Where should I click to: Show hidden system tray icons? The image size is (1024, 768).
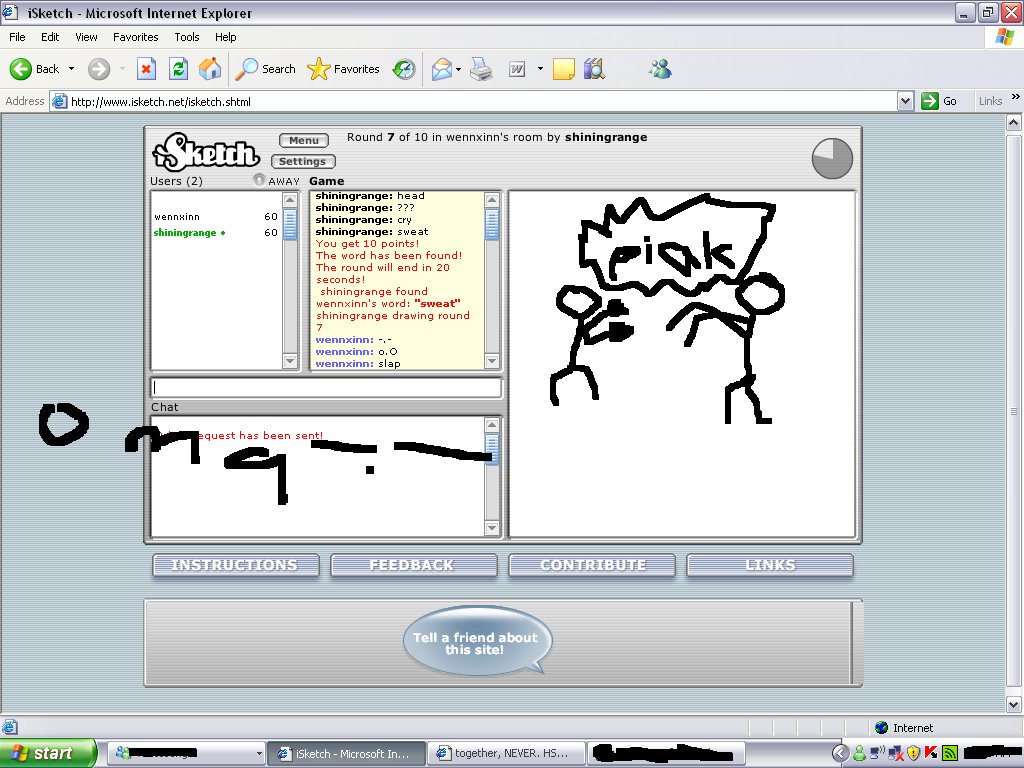(x=840, y=753)
